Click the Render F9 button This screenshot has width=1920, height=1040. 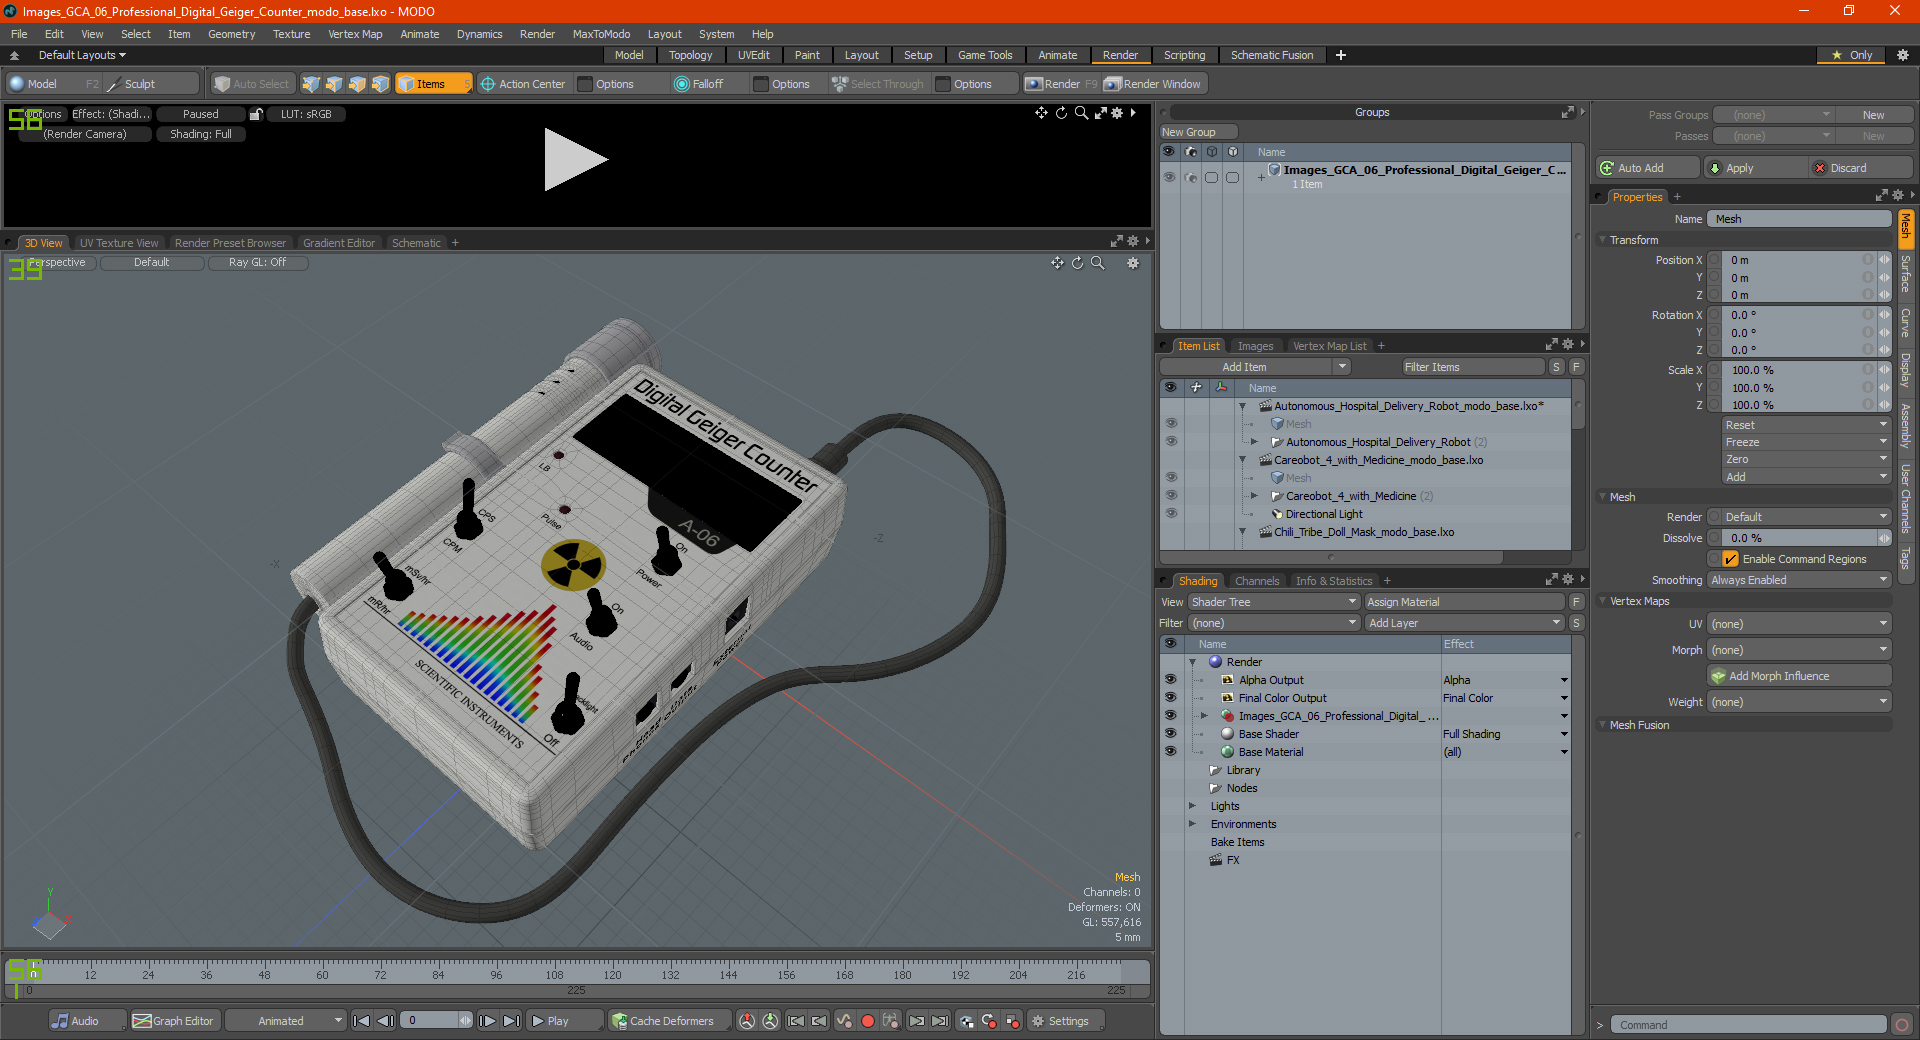[x=1061, y=84]
